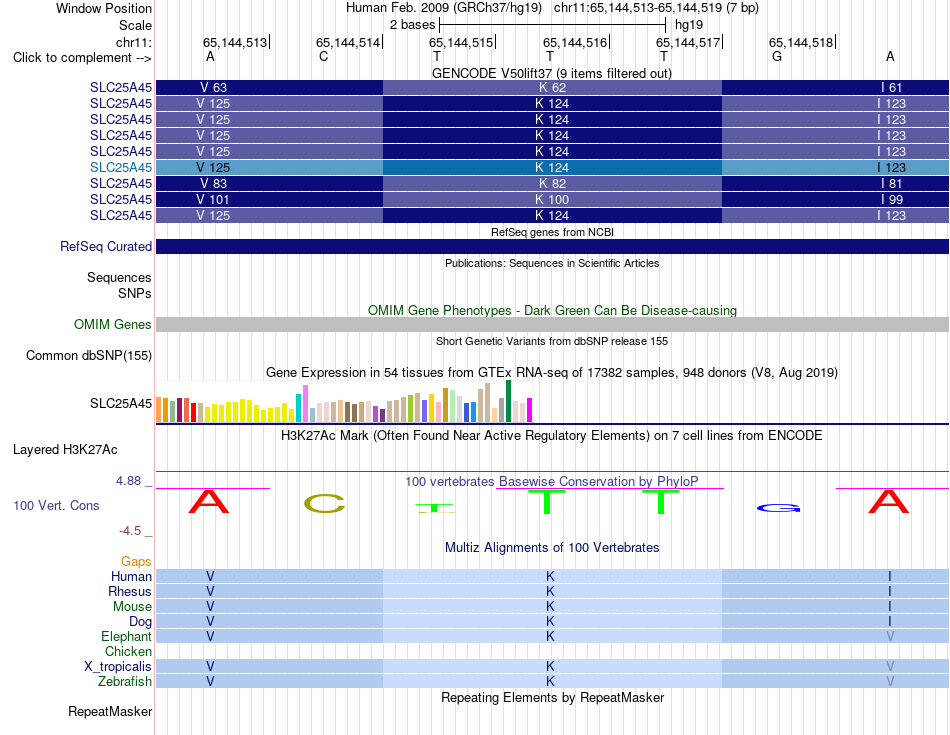
Task: Click the Mouse alignment row label
Action: (132, 607)
